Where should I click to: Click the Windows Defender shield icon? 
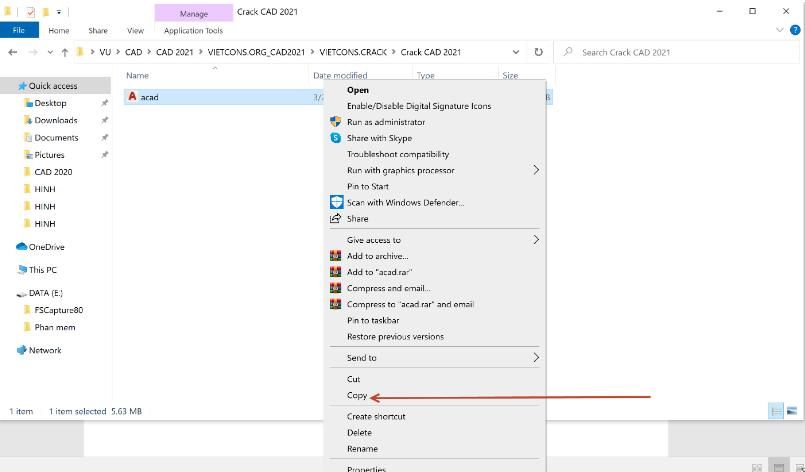click(x=336, y=202)
